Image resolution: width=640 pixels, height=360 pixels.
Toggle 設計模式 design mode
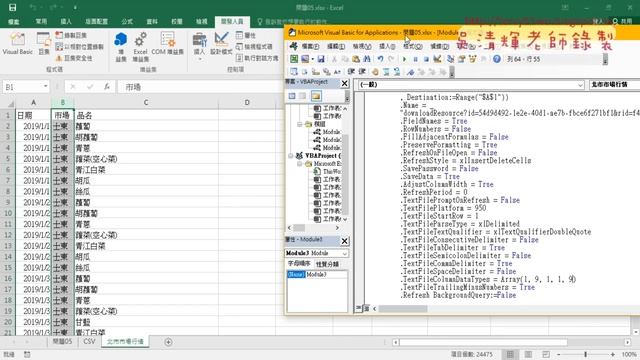click(x=221, y=43)
